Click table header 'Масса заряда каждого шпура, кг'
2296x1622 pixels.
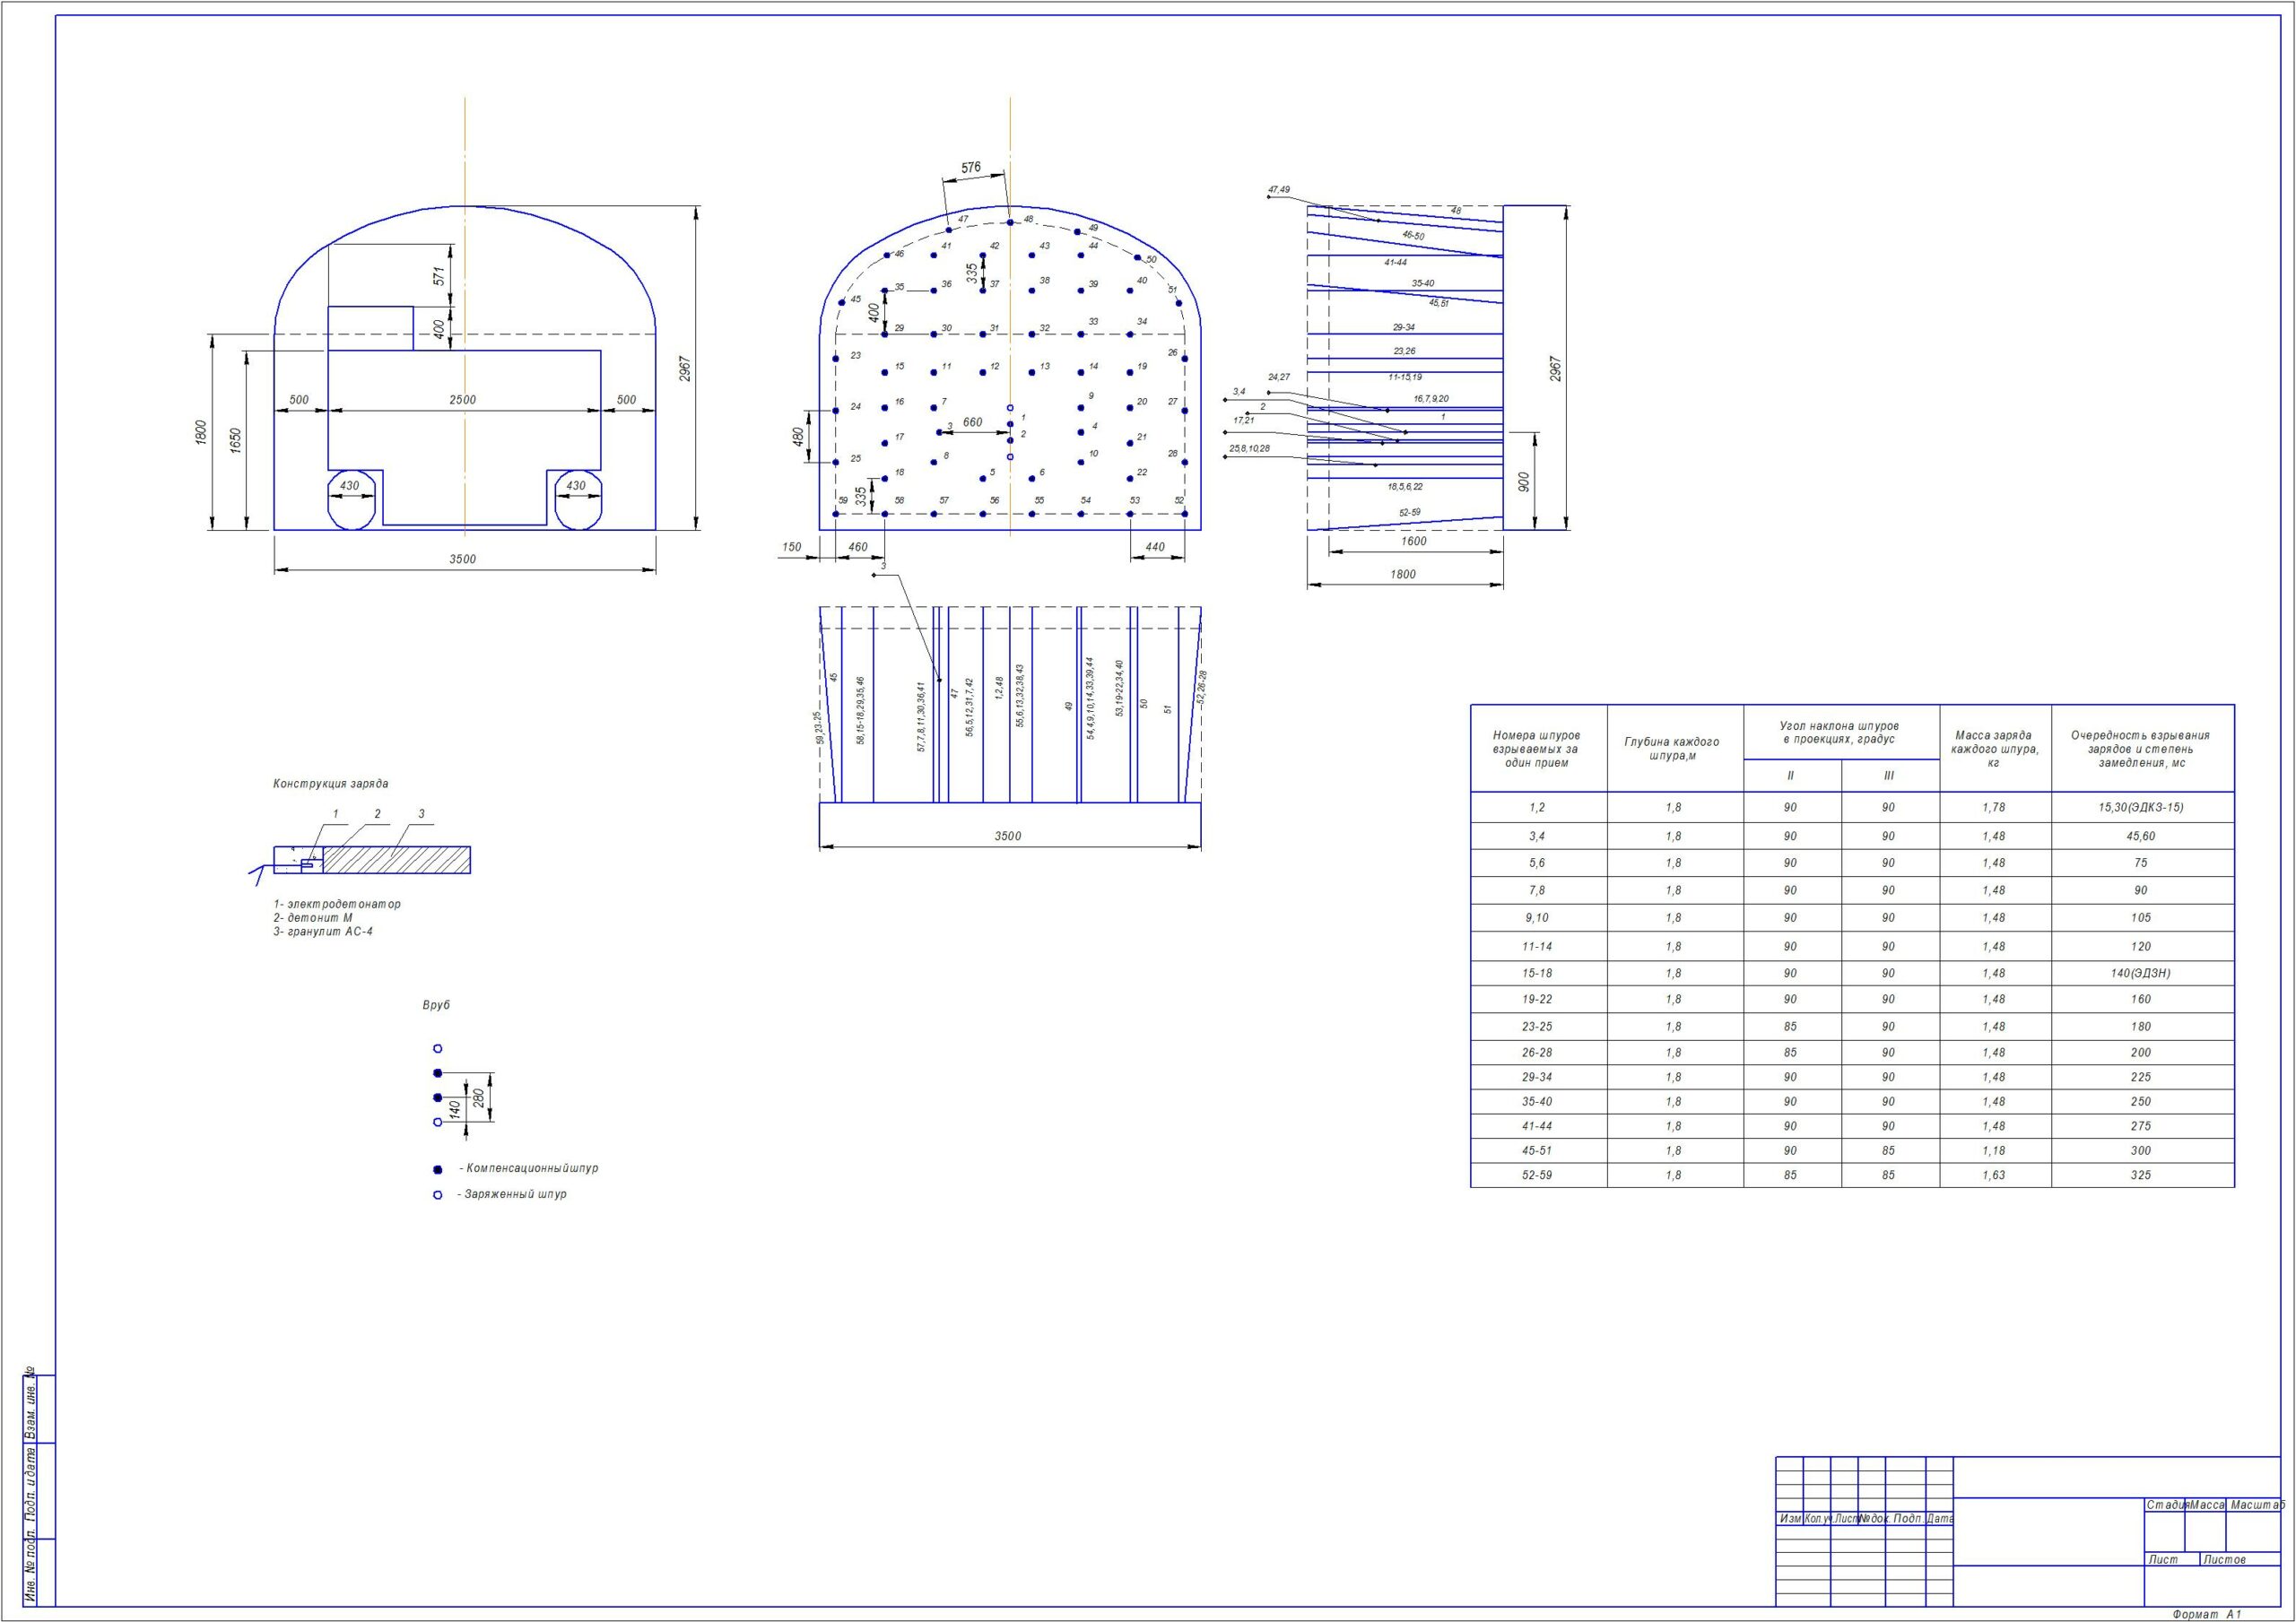[x=1994, y=749]
